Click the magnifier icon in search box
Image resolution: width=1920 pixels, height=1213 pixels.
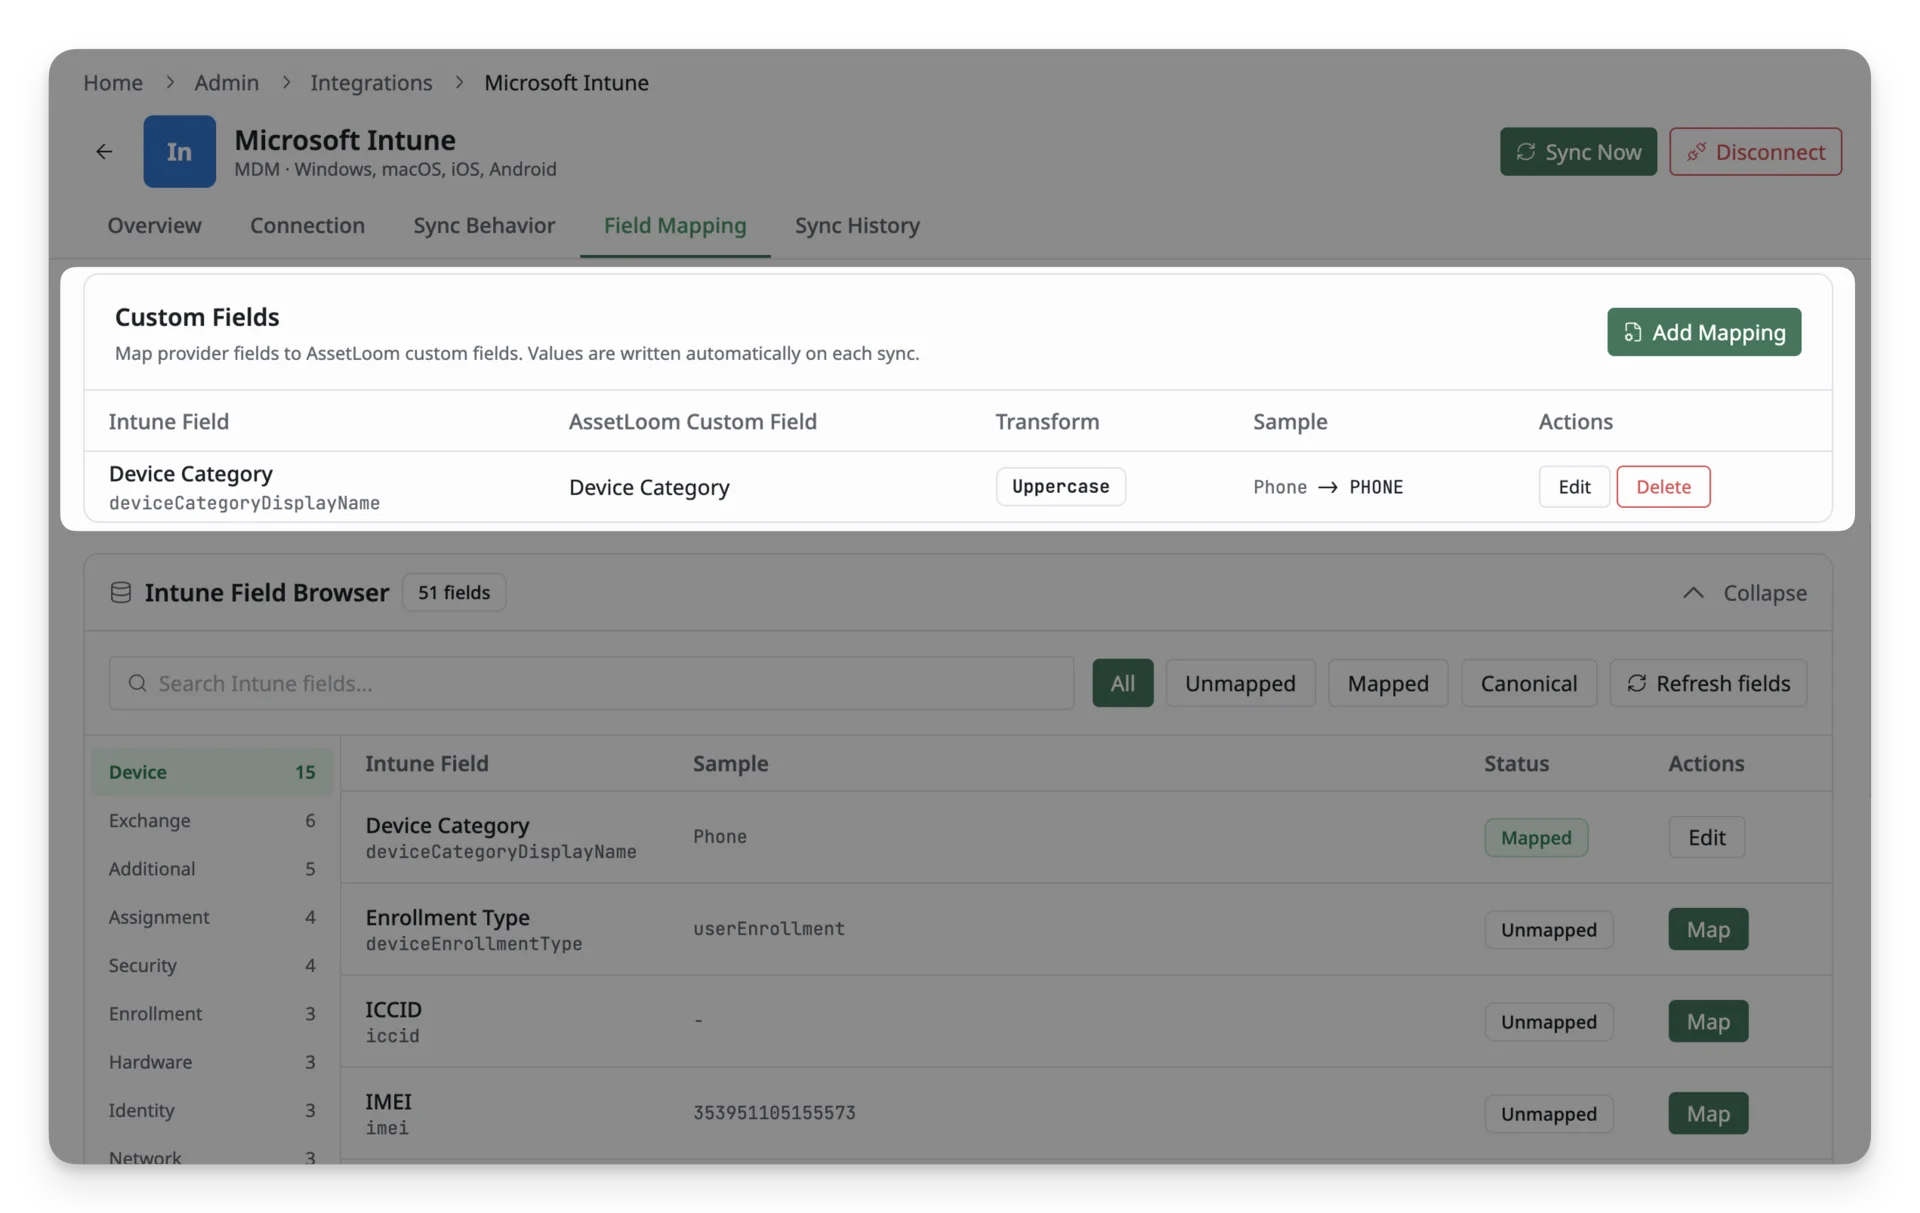[138, 683]
